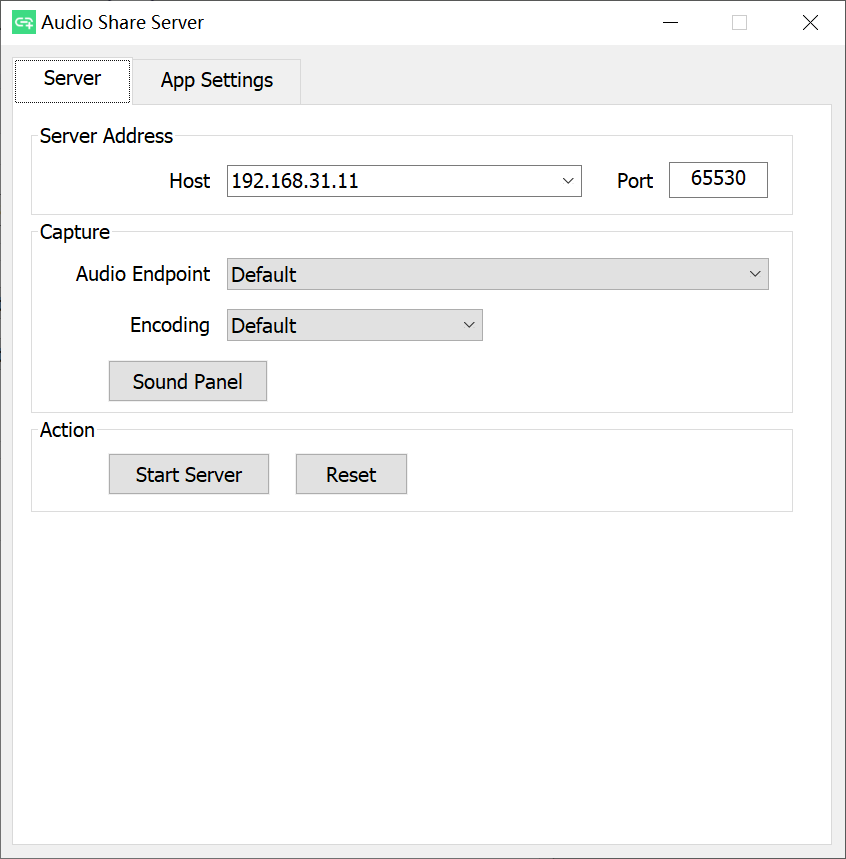Screen dimensions: 846x859
Task: Open the Encoding dropdown list
Action: click(354, 325)
